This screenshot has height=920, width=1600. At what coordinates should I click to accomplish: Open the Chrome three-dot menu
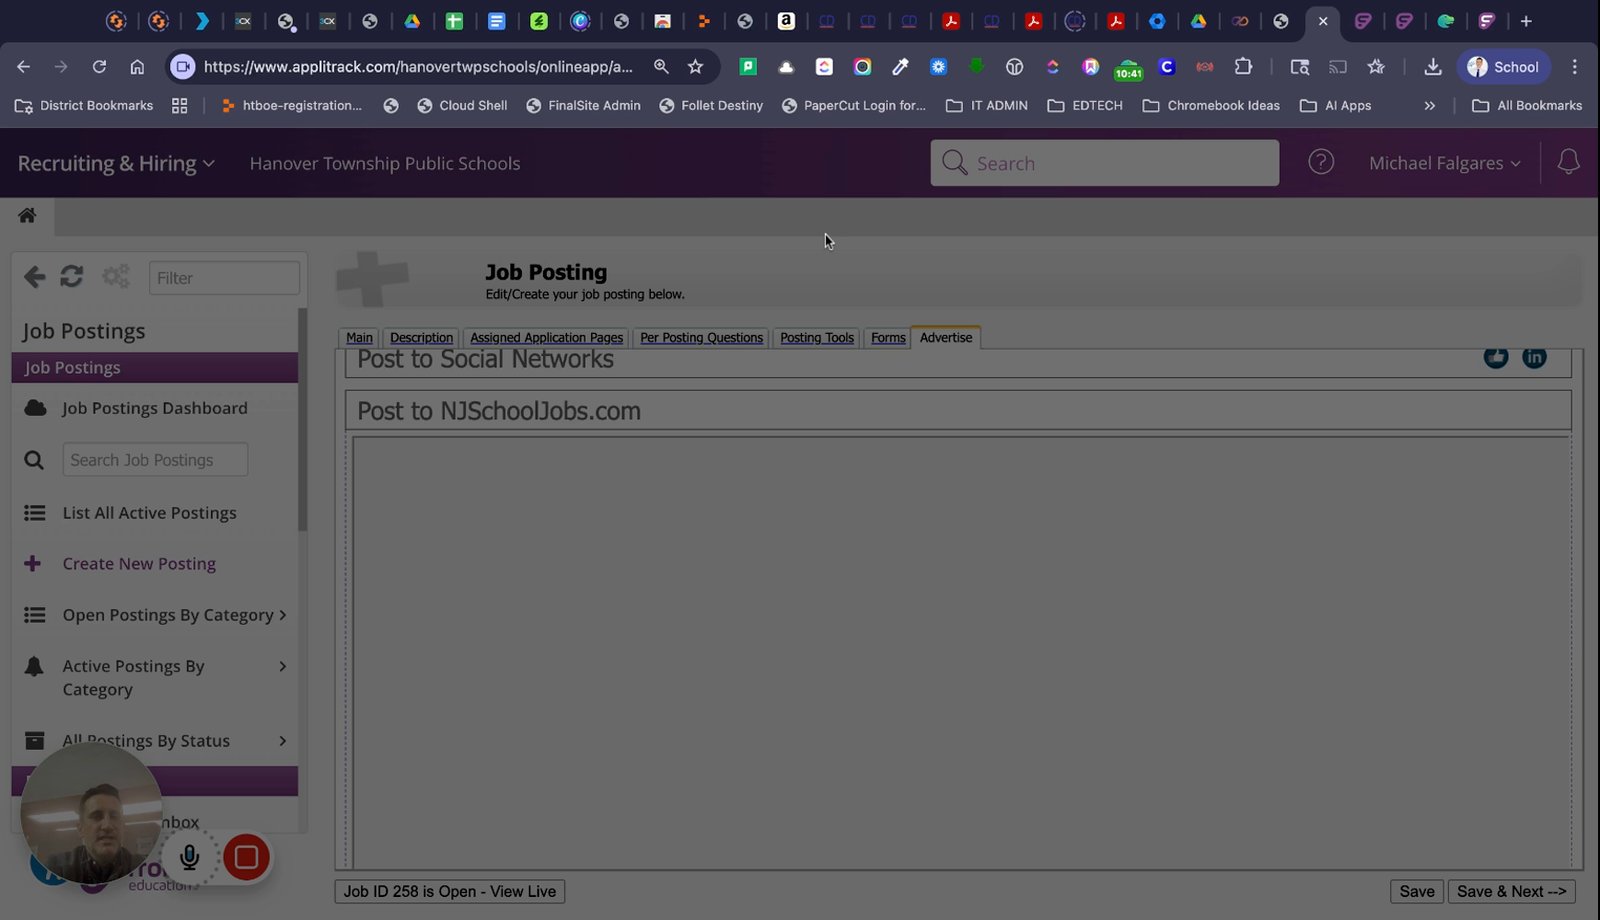coord(1574,67)
